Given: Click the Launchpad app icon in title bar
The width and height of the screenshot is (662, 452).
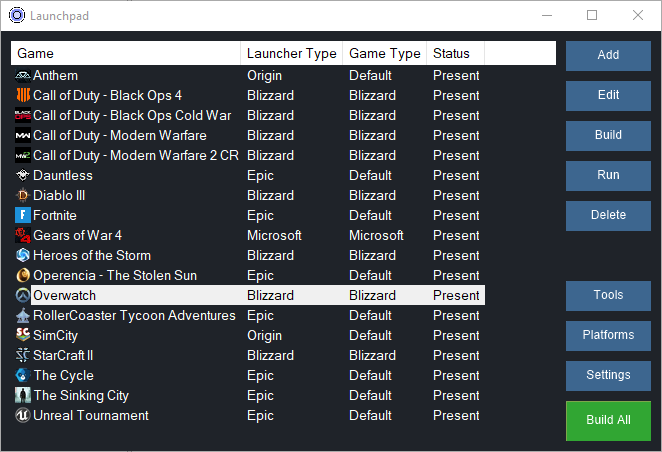Looking at the screenshot, I should 15,15.
